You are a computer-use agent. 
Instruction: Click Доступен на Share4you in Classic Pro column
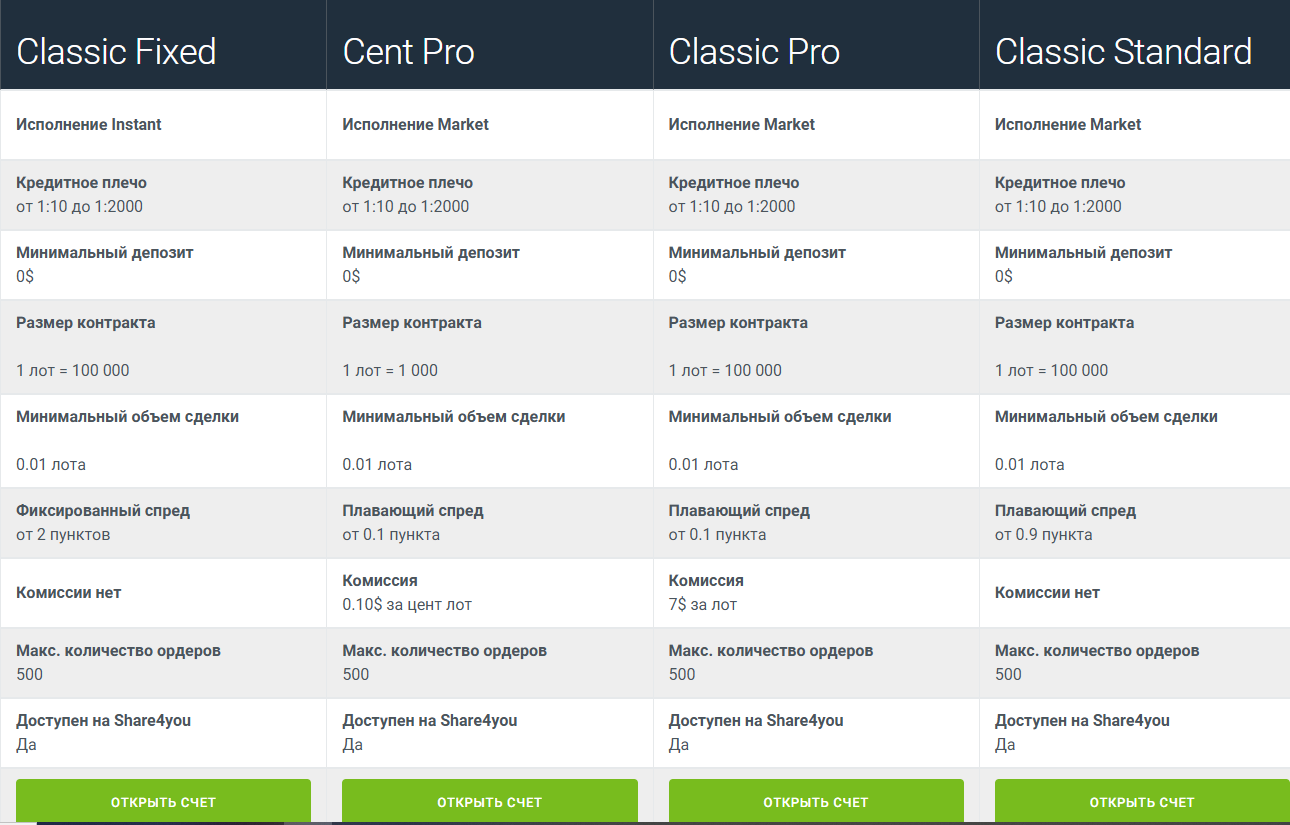click(756, 720)
